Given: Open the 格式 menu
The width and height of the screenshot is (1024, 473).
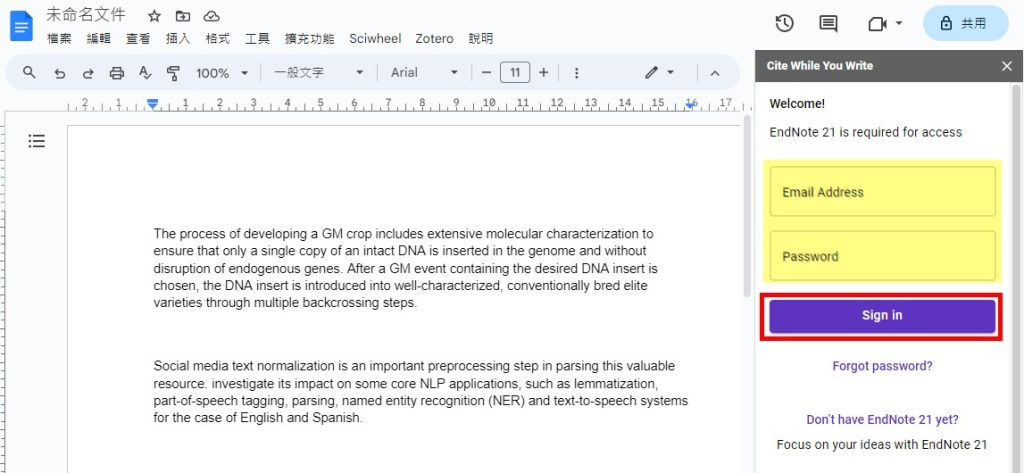Looking at the screenshot, I should [x=217, y=39].
